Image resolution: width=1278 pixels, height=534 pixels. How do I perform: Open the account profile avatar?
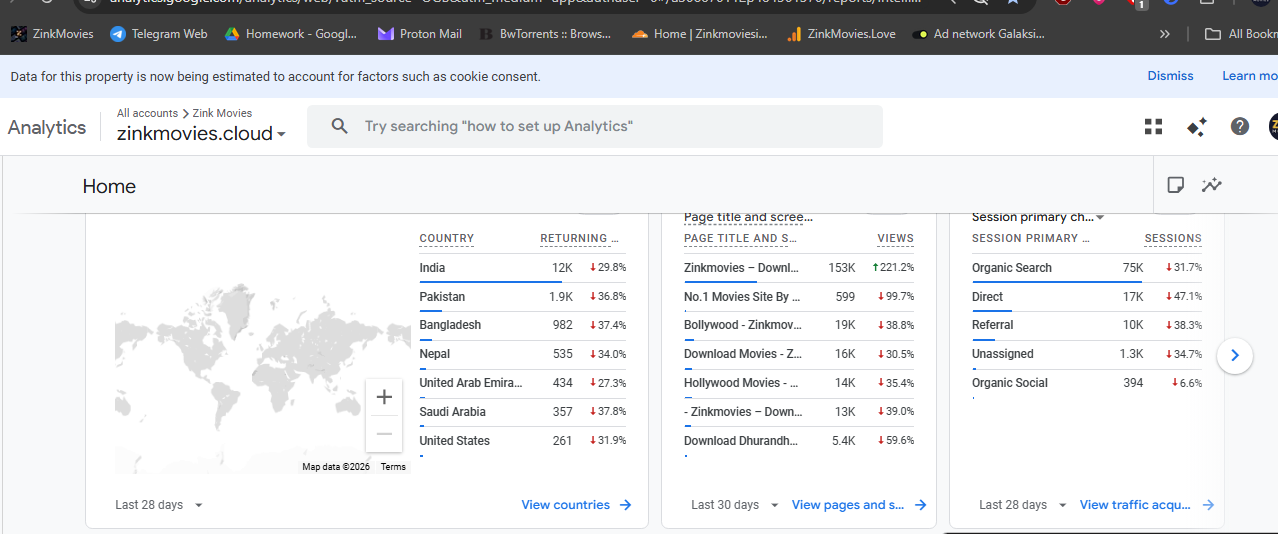(x=1272, y=126)
